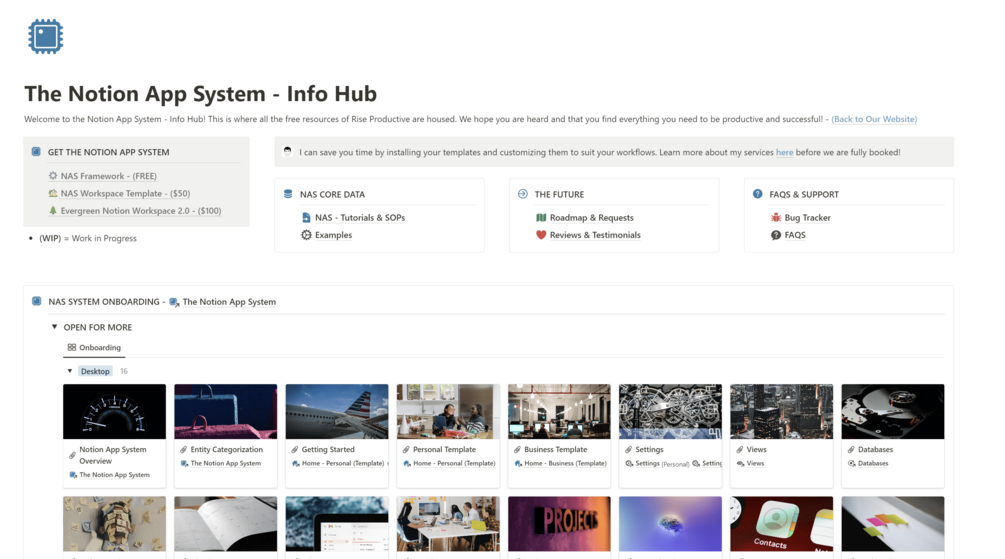The height and width of the screenshot is (559, 1005).
Task: Open the Personal Template card image
Action: pos(448,412)
